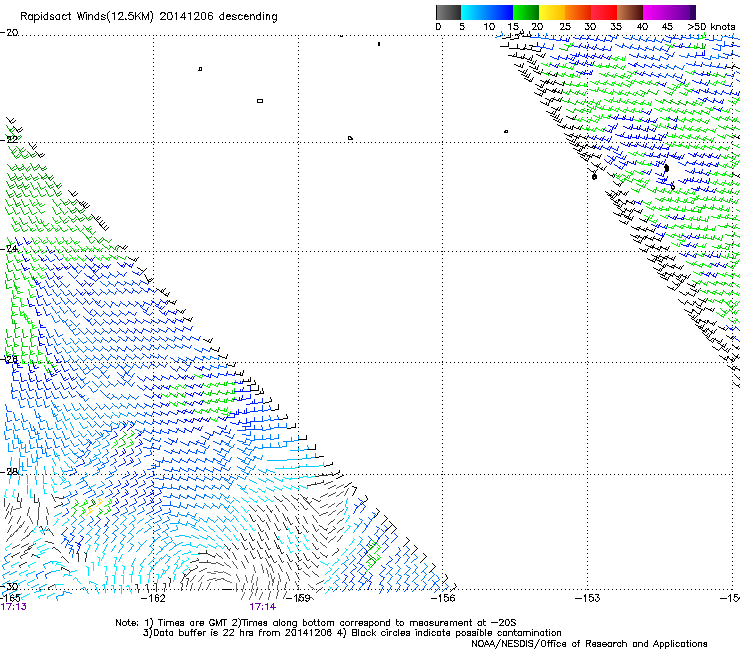This screenshot has height=650, width=740.
Task: Click the '-156' longitude label
Action: pos(443,599)
